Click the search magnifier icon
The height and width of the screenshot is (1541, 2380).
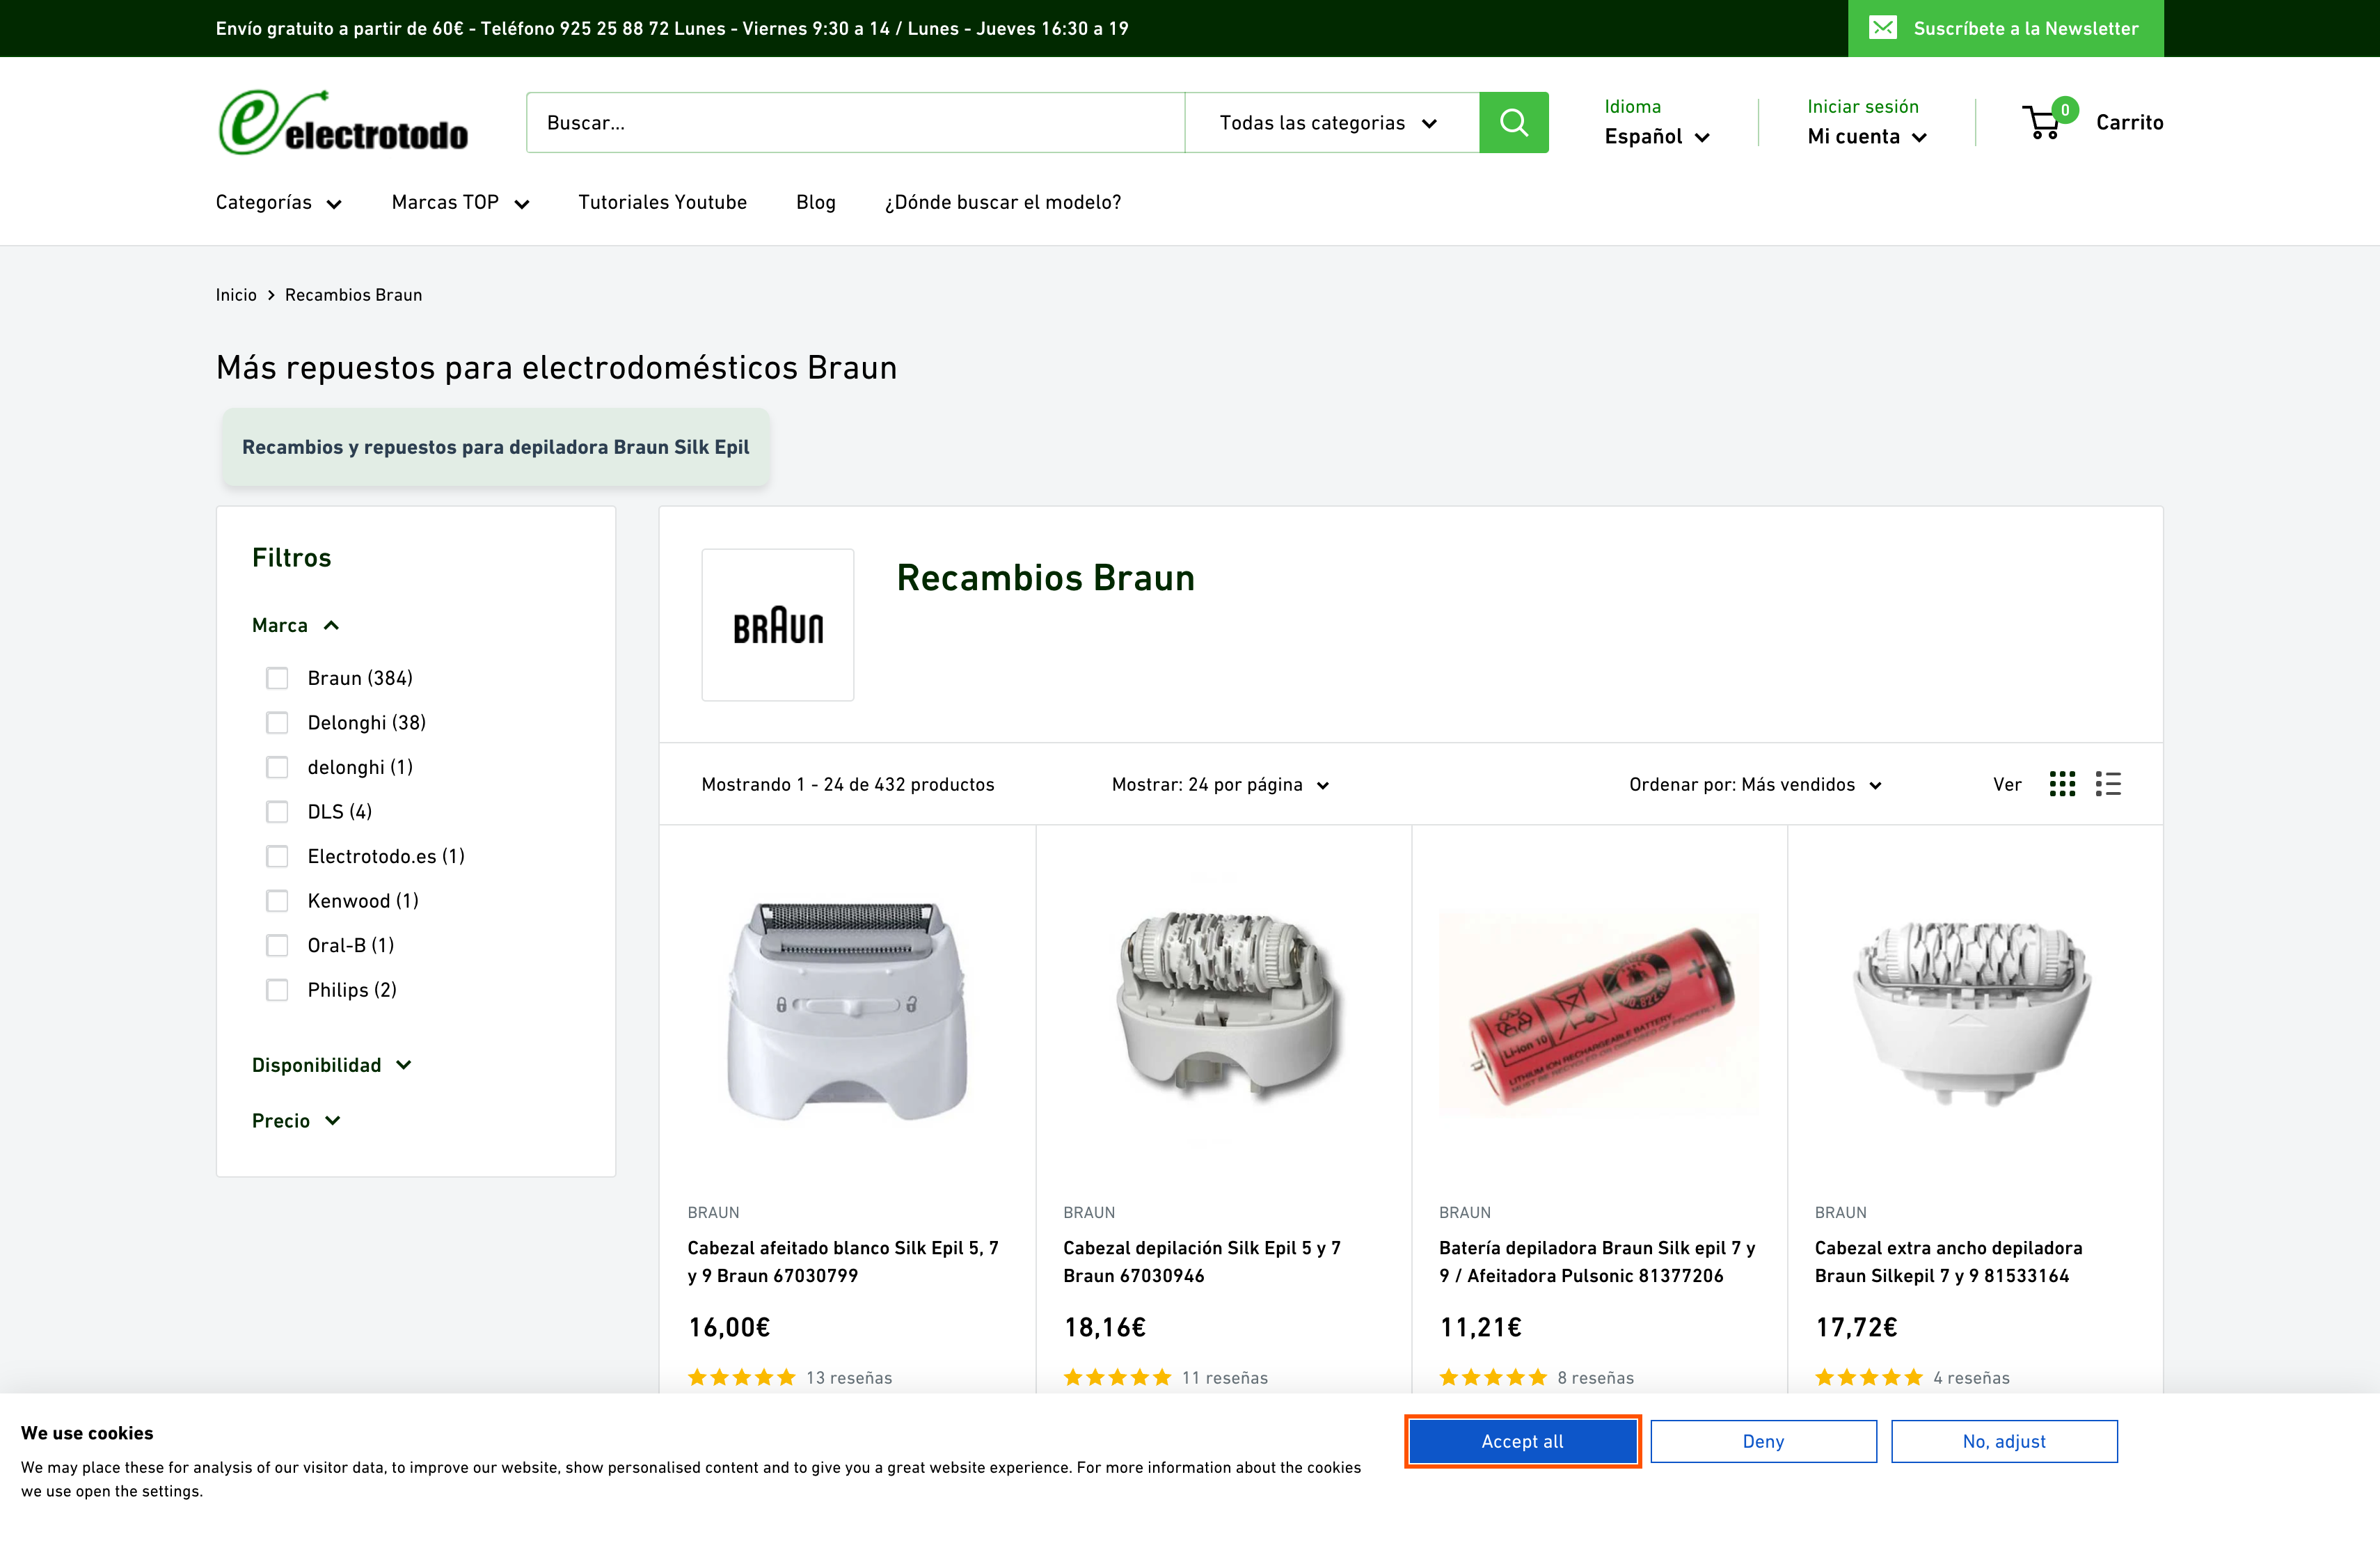pos(1513,122)
